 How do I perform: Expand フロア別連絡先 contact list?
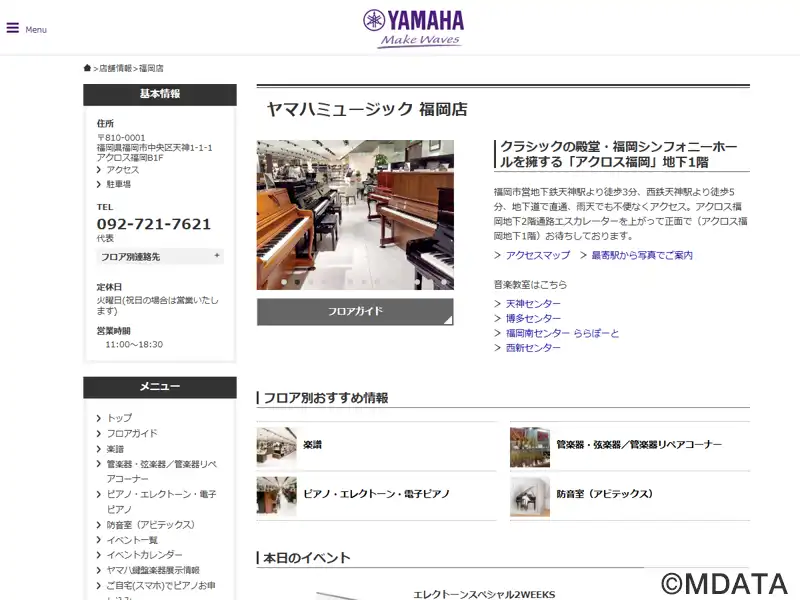tap(160, 257)
